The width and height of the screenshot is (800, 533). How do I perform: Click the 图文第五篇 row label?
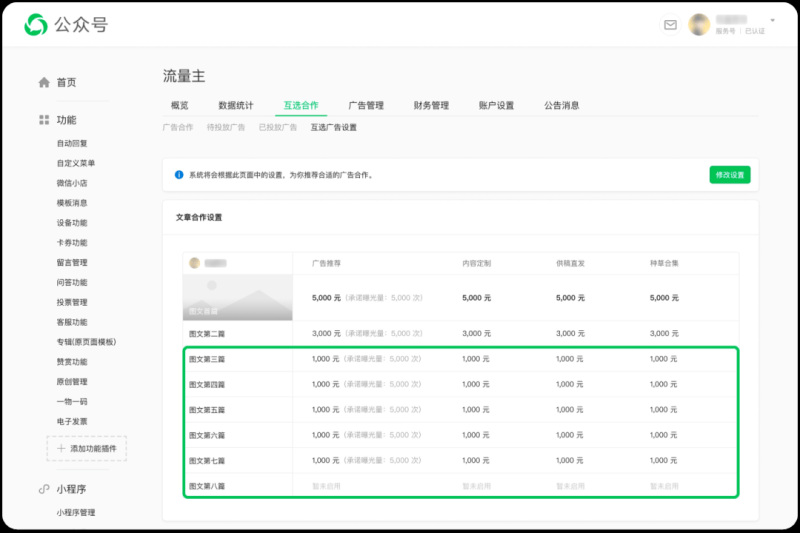click(207, 410)
